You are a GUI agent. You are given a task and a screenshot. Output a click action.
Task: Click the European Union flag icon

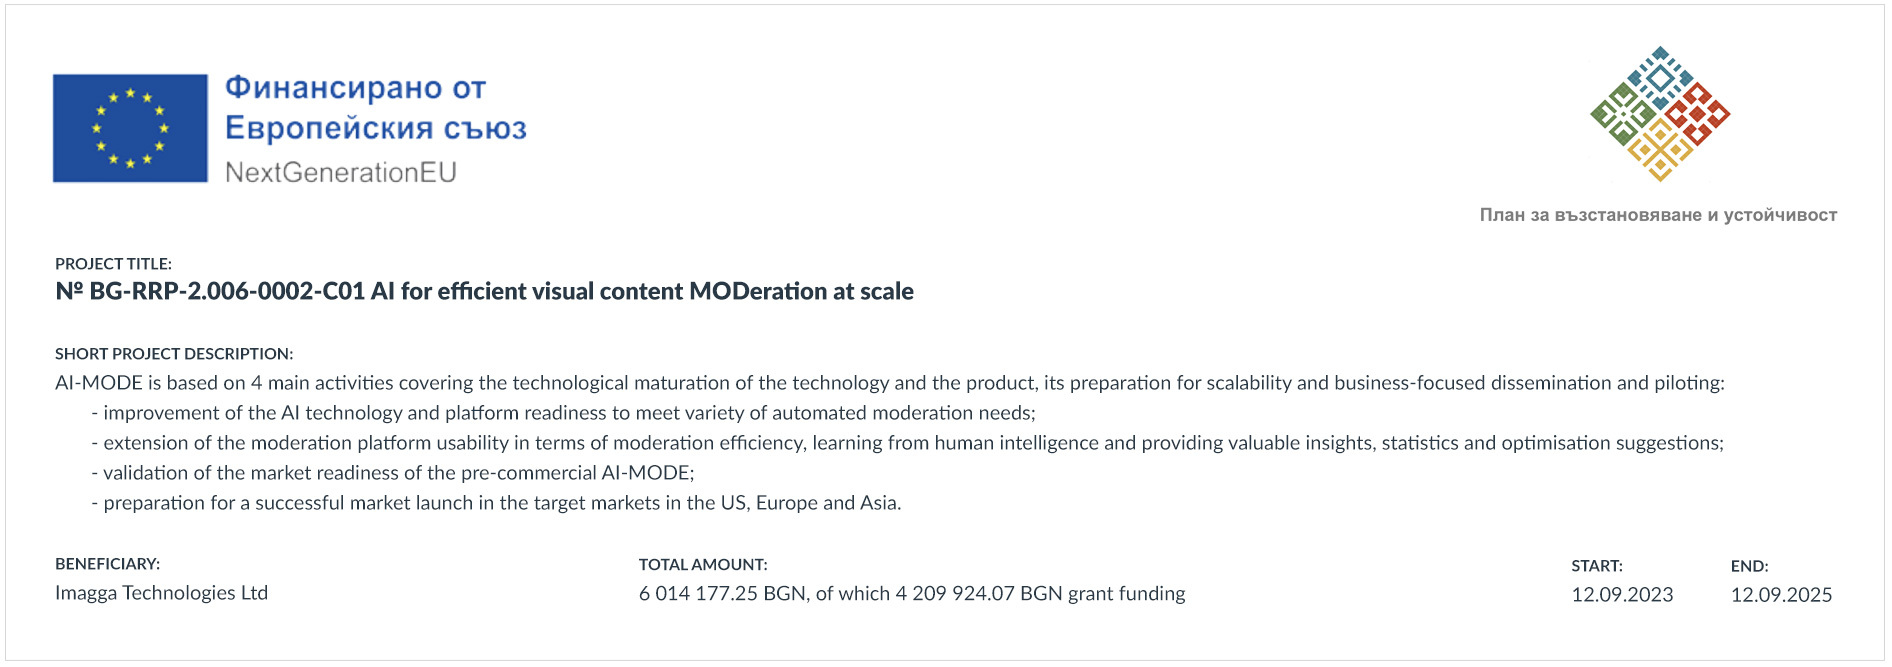130,128
